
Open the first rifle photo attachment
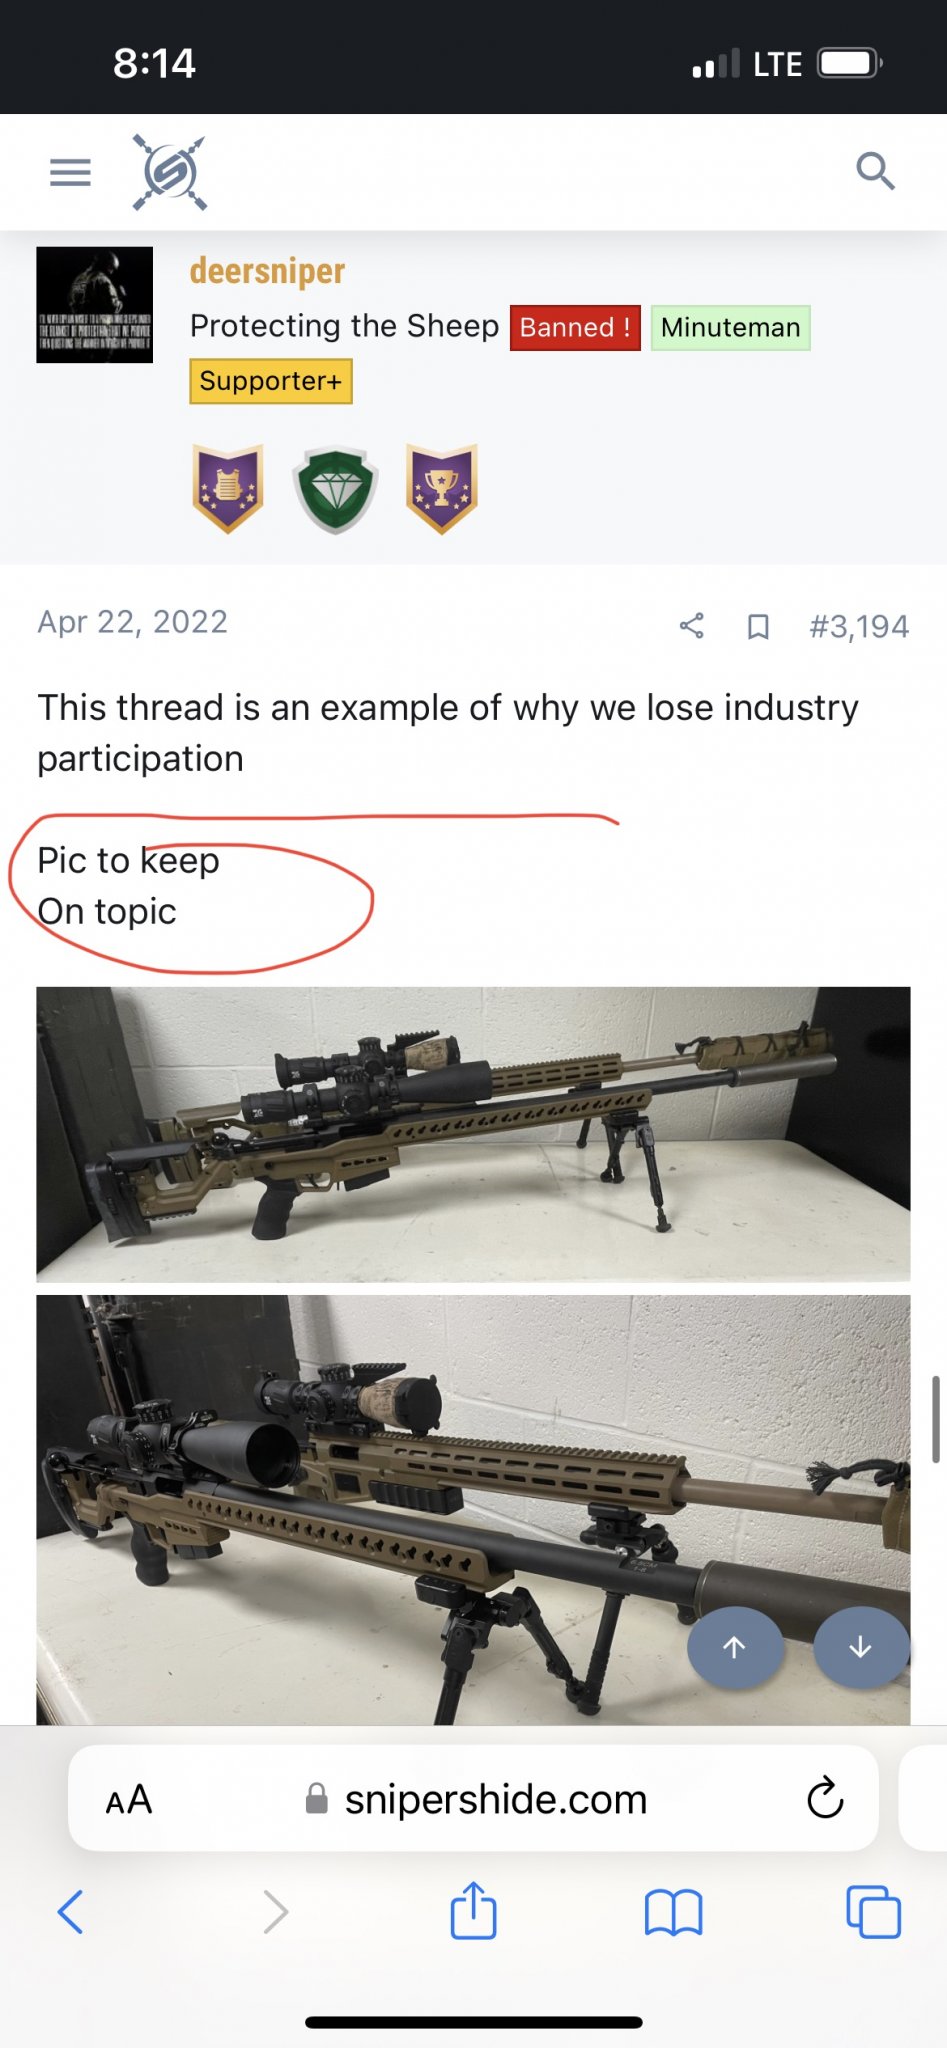pyautogui.click(x=473, y=1134)
